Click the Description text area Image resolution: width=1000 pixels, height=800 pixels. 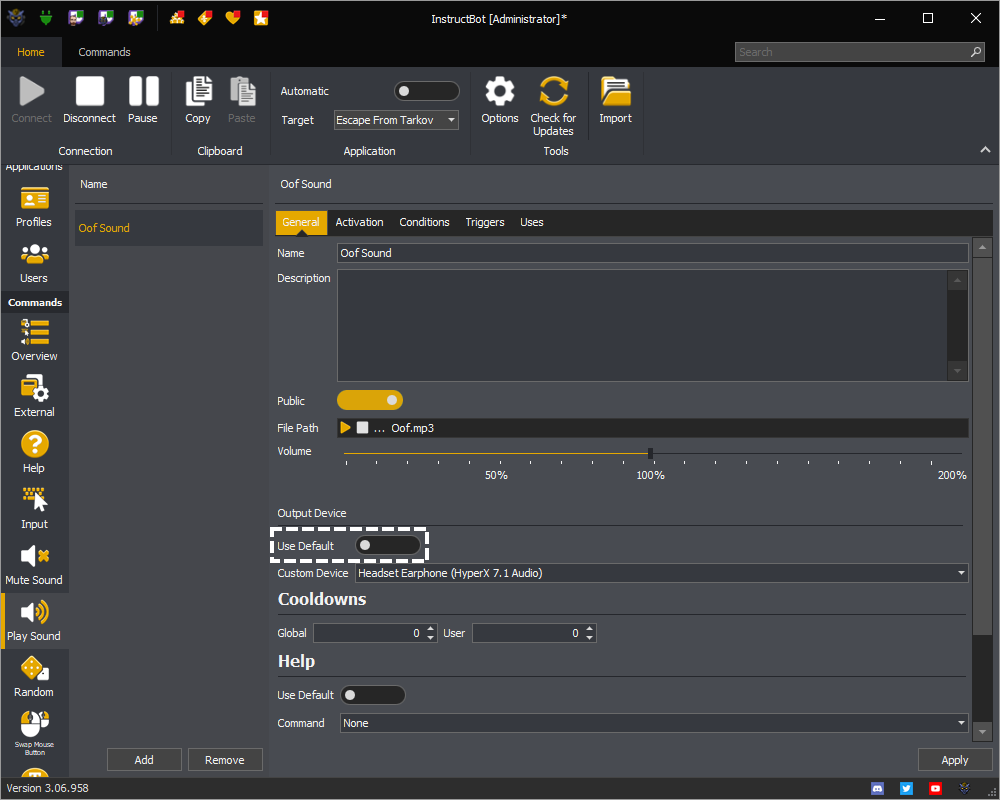coord(643,325)
